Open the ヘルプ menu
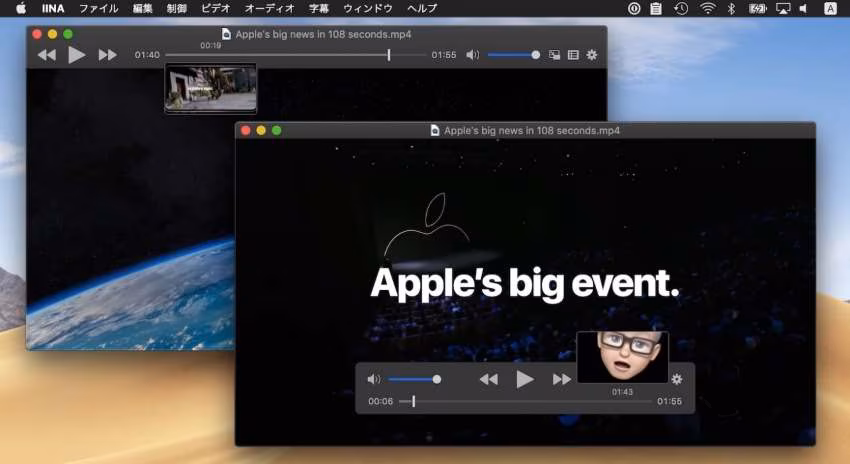 (422, 8)
